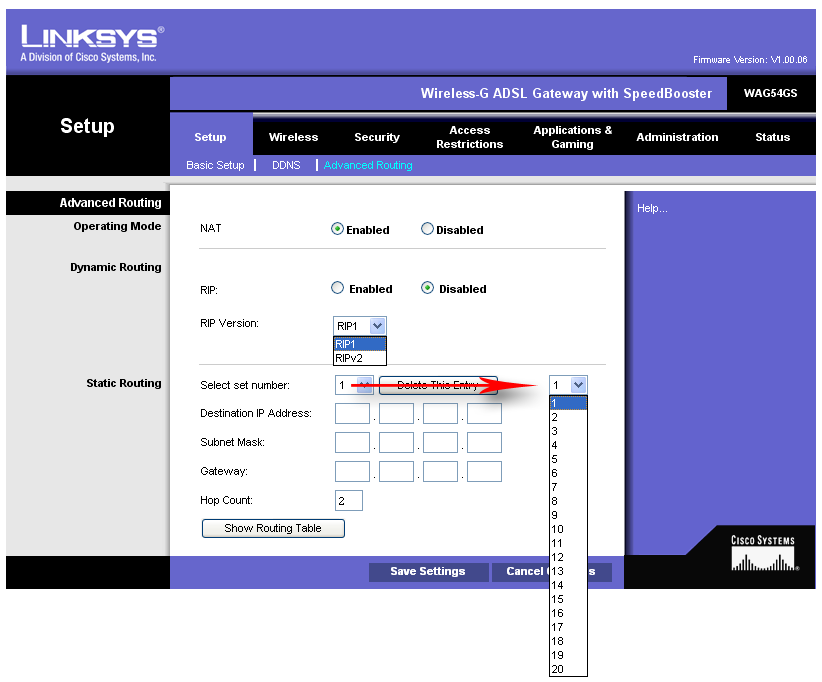Open Applications & Gaming tab

[x=572, y=137]
